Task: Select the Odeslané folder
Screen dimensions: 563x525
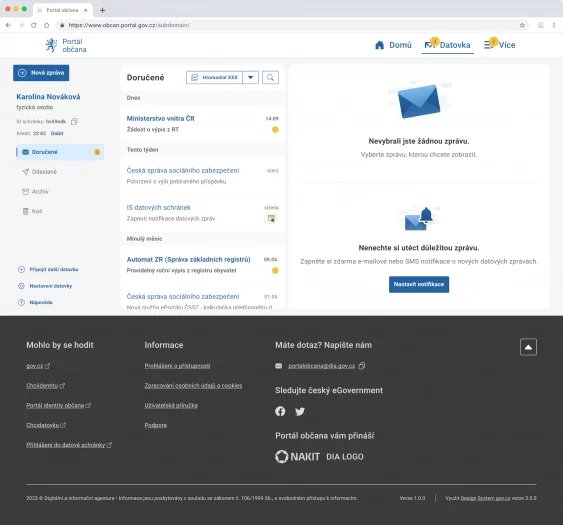Action: (x=40, y=172)
